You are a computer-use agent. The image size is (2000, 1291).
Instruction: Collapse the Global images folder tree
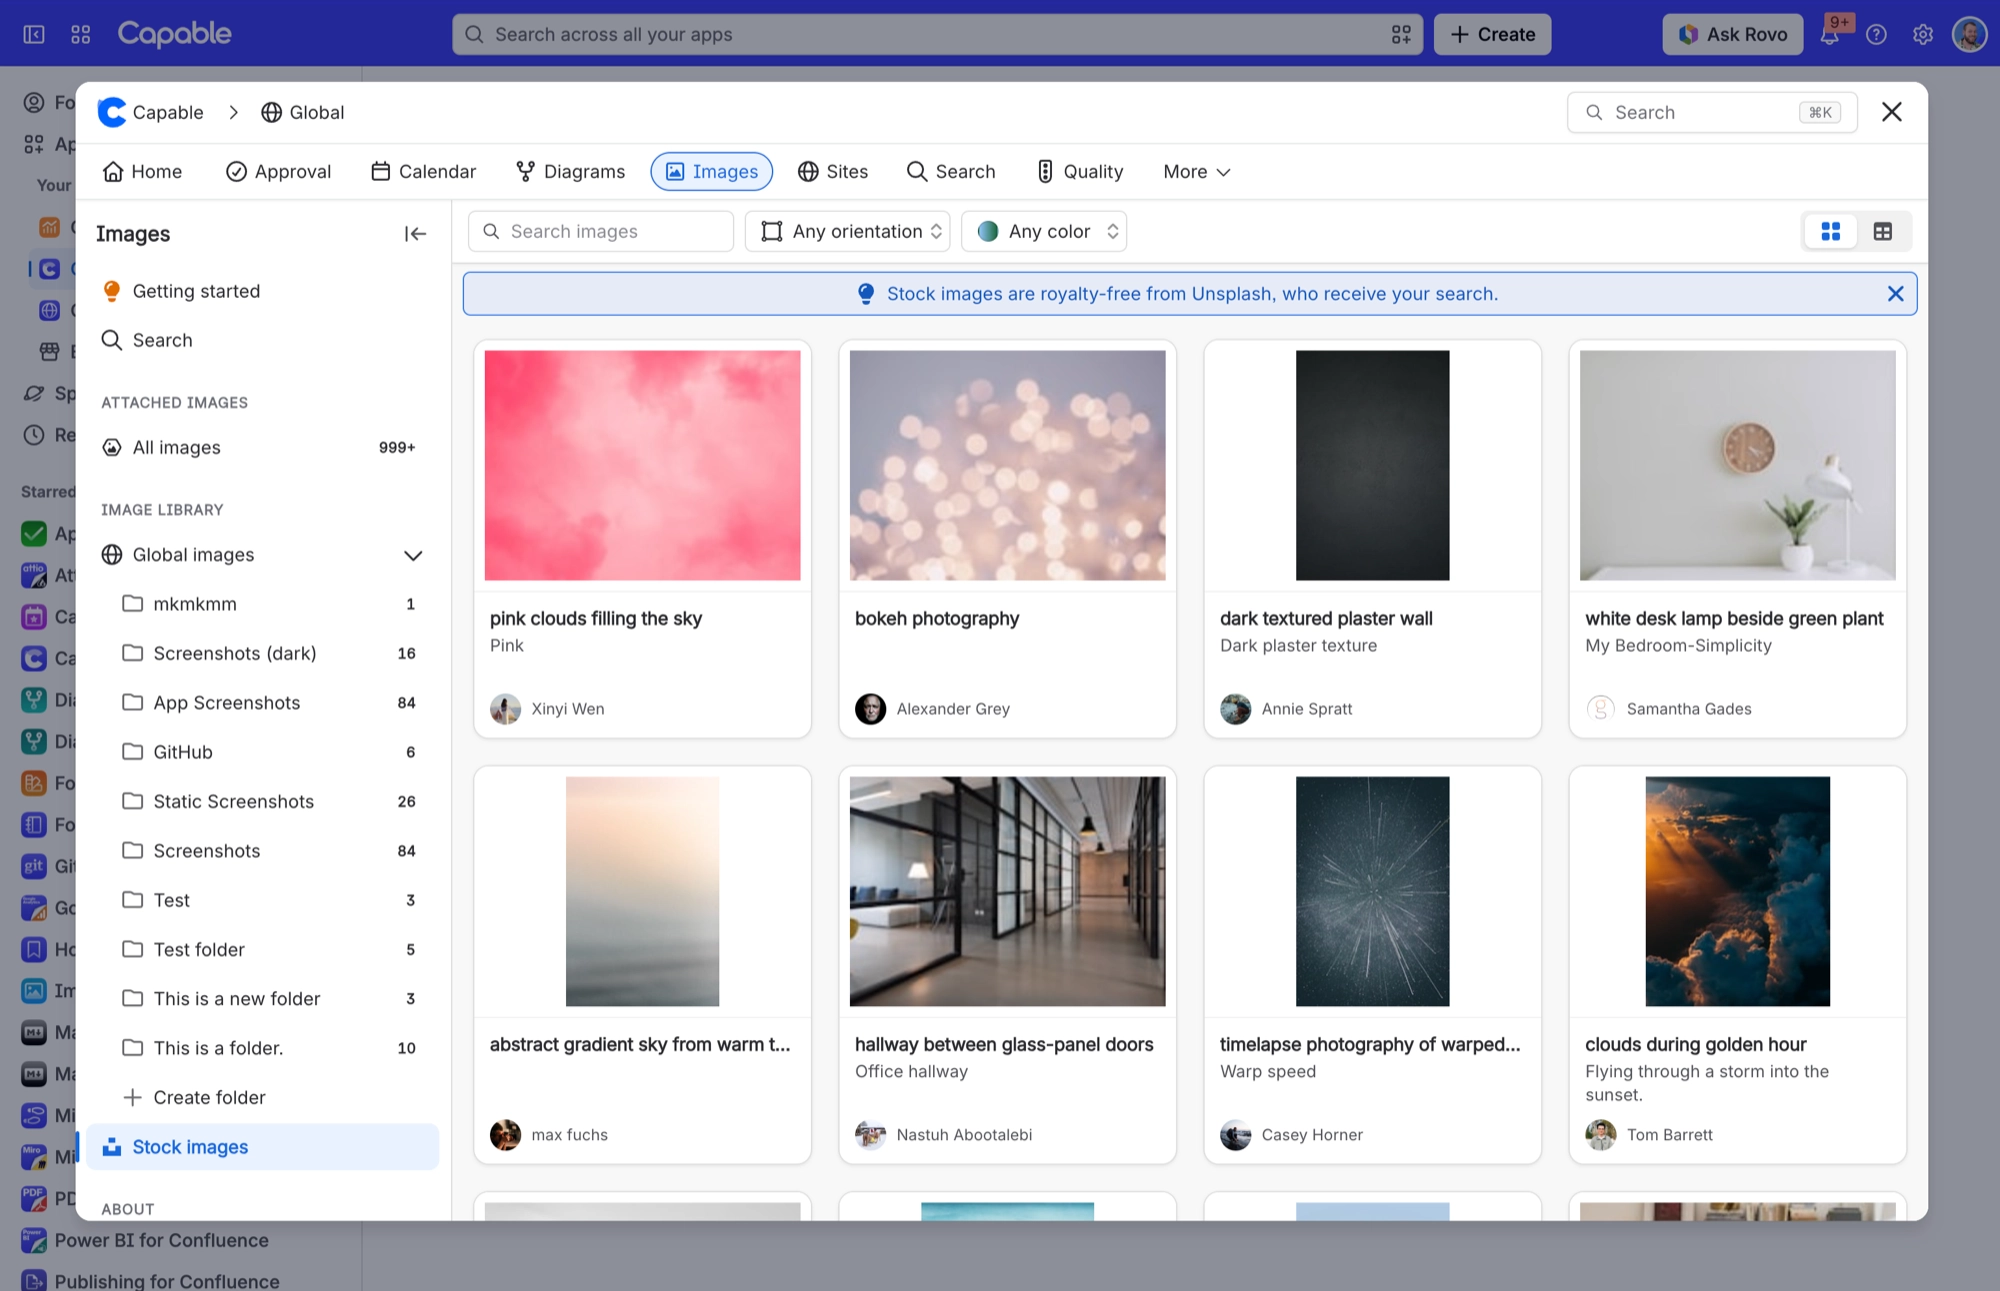click(413, 556)
